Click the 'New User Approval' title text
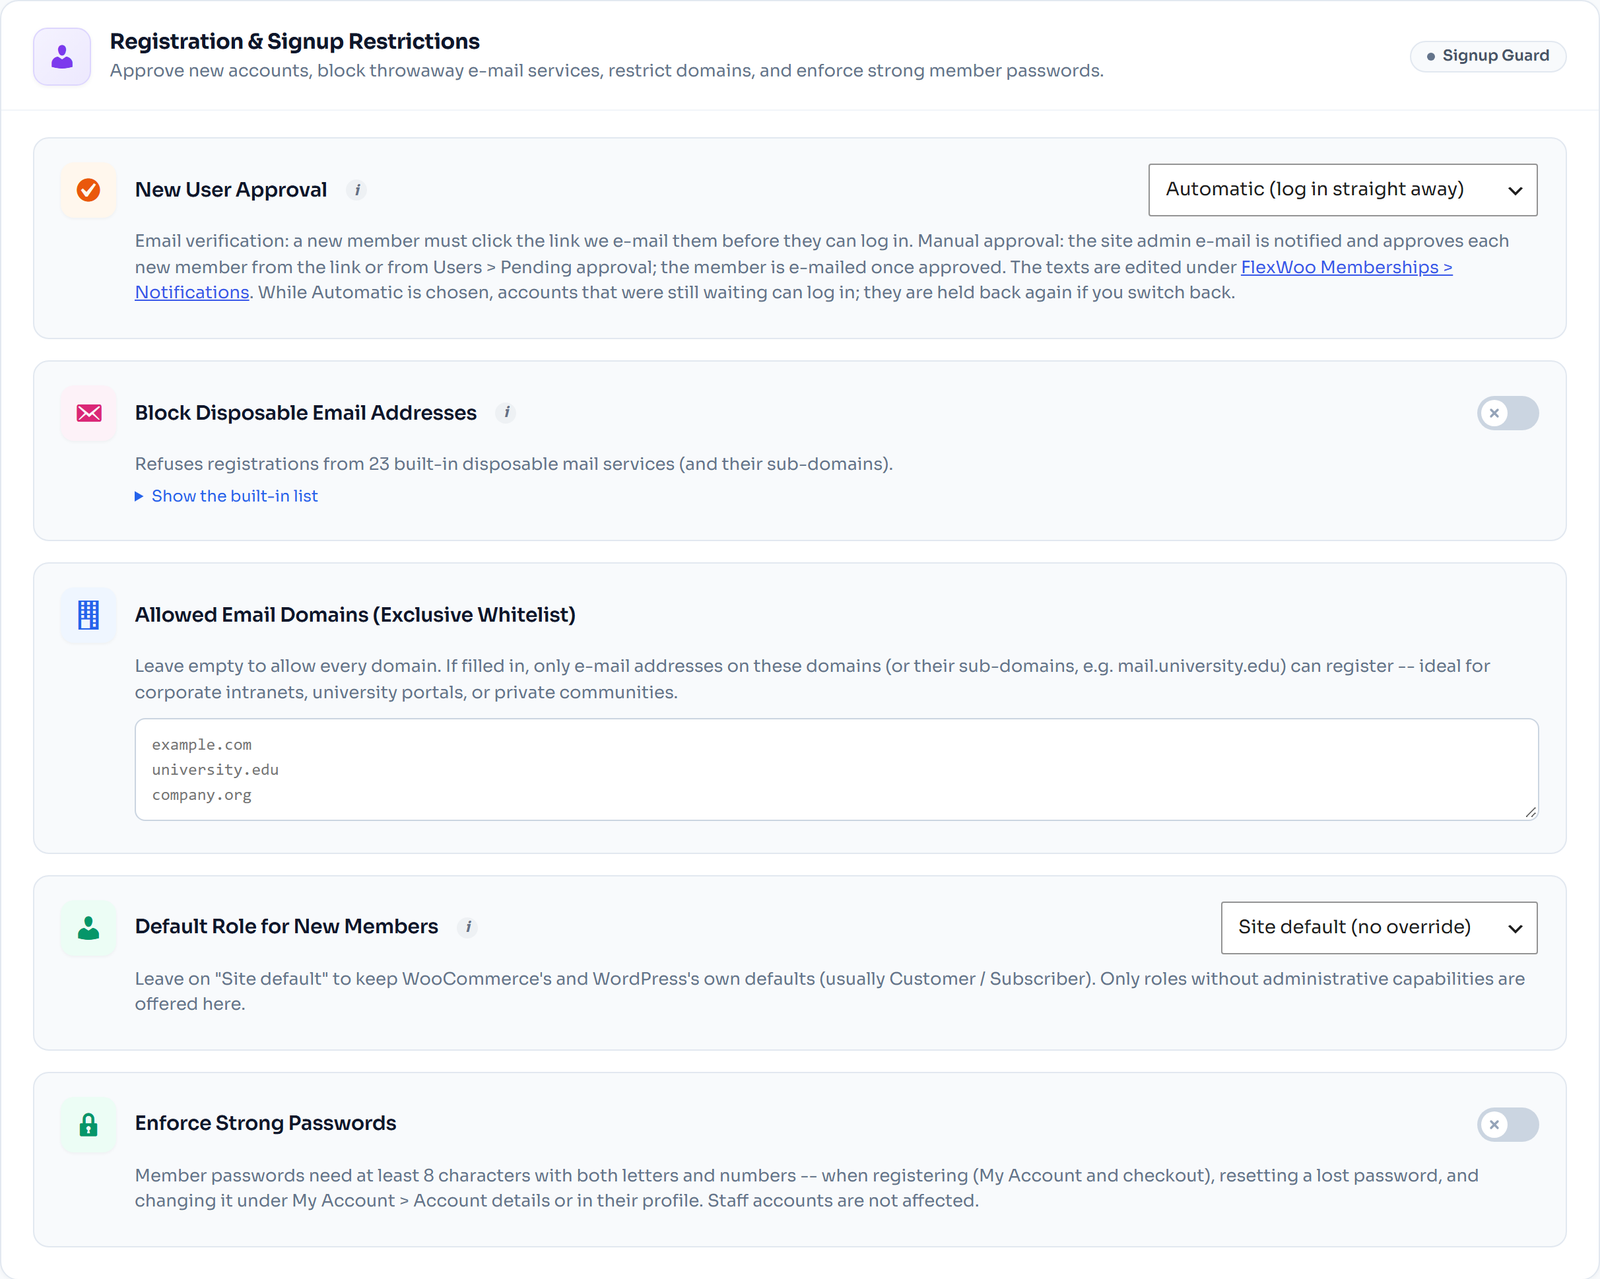The height and width of the screenshot is (1279, 1600). 231,190
